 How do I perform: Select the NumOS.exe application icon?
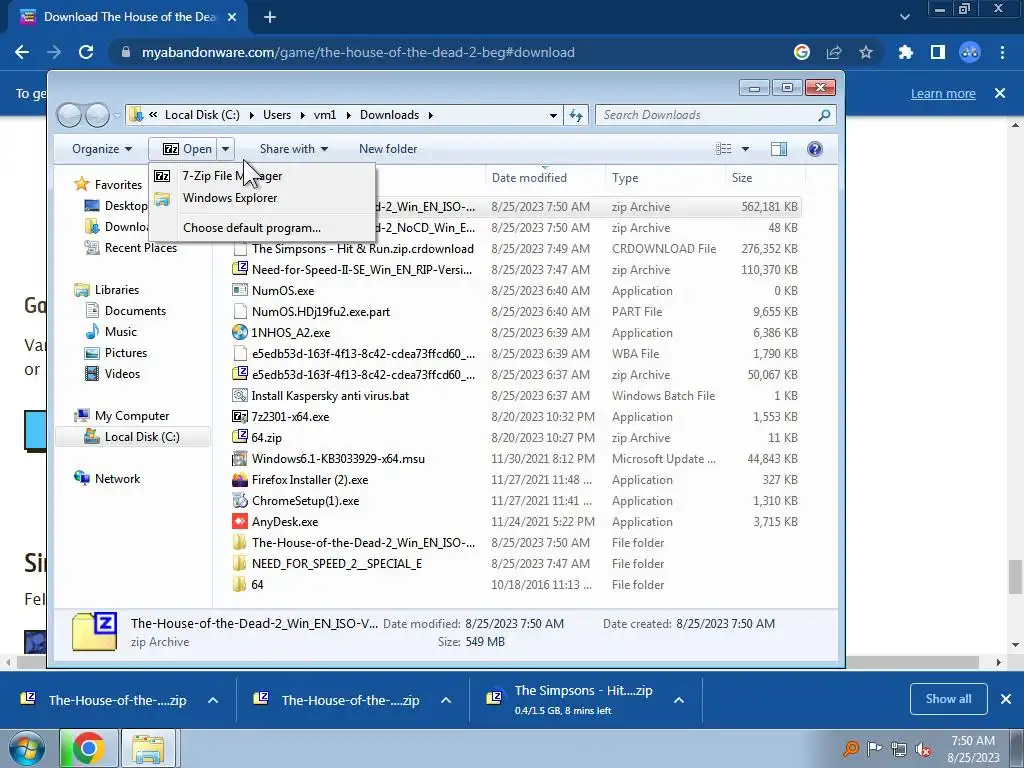click(x=240, y=291)
